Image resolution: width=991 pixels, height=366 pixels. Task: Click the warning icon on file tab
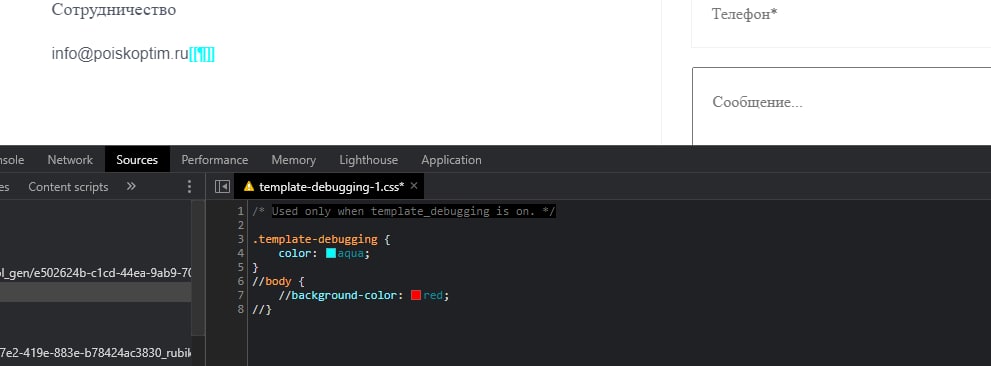pos(249,186)
